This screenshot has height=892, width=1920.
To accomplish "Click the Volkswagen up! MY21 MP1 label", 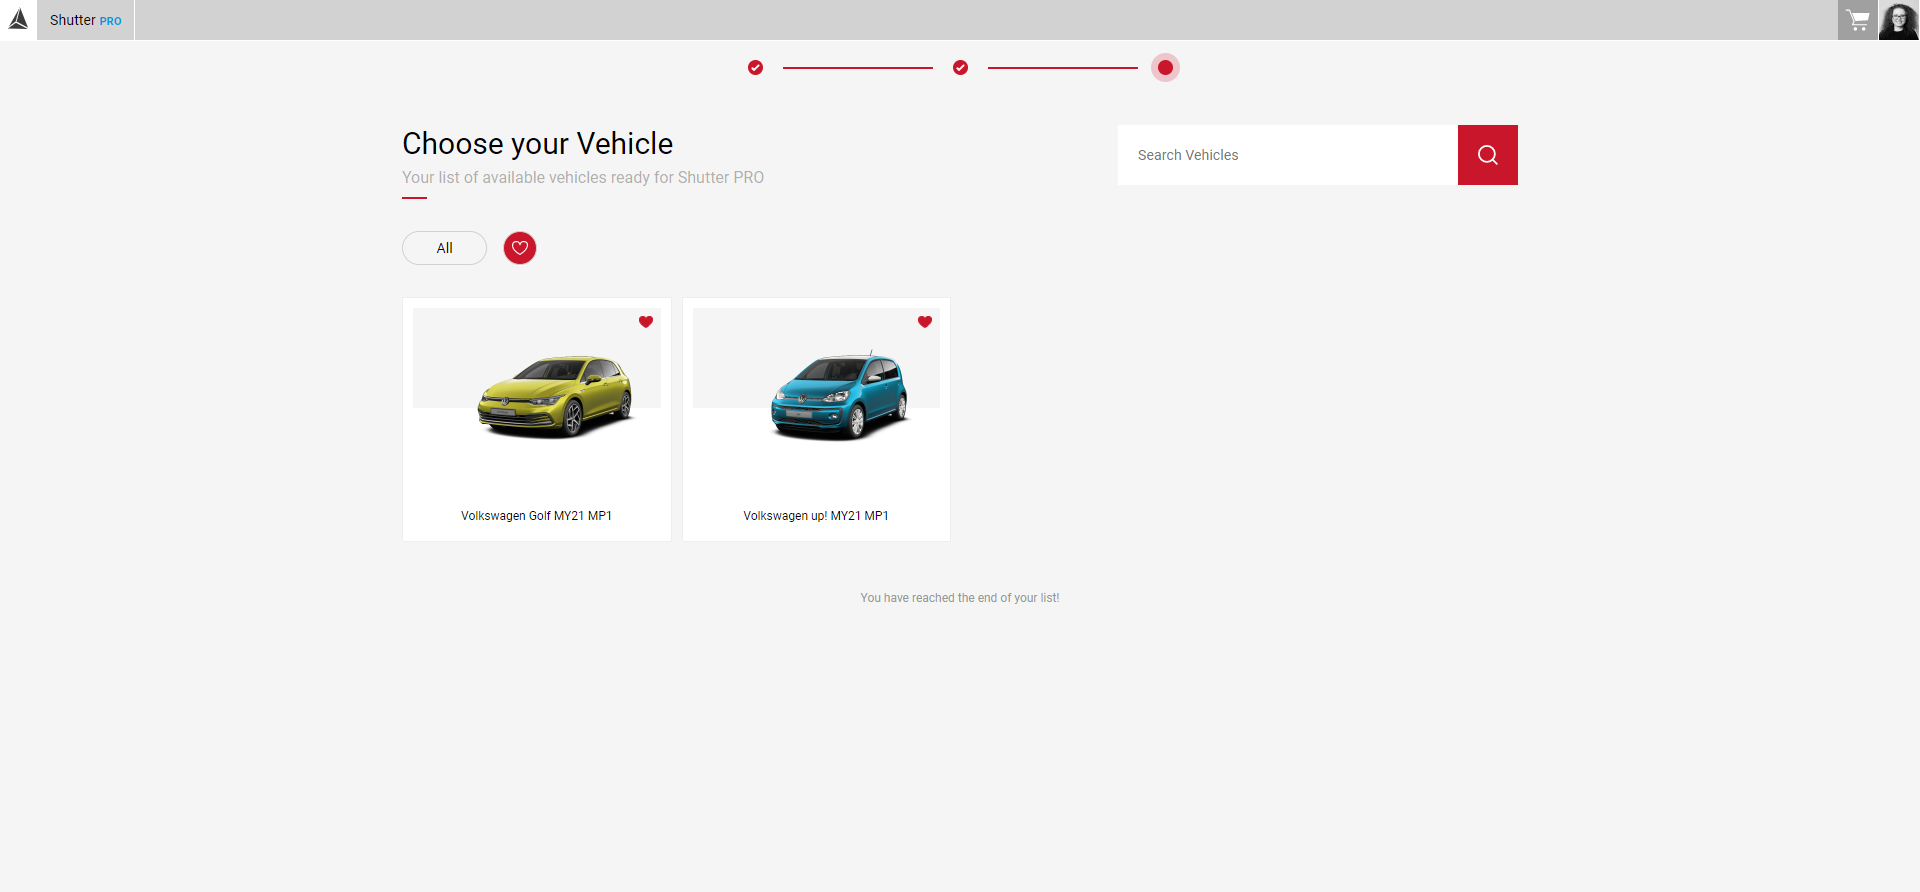I will 816,516.
